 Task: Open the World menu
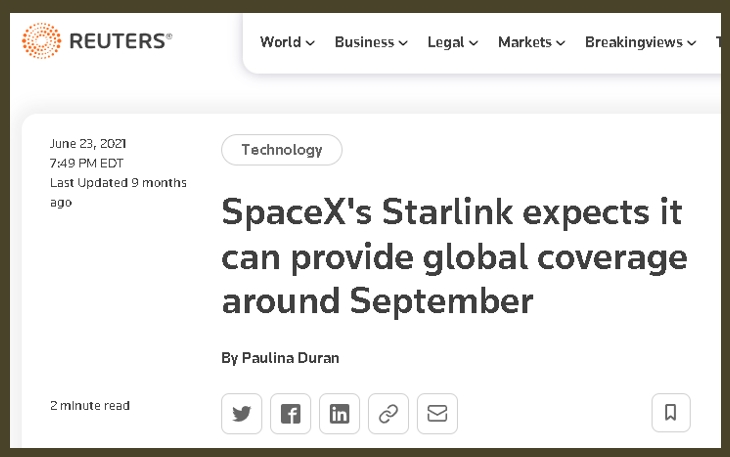pos(280,42)
